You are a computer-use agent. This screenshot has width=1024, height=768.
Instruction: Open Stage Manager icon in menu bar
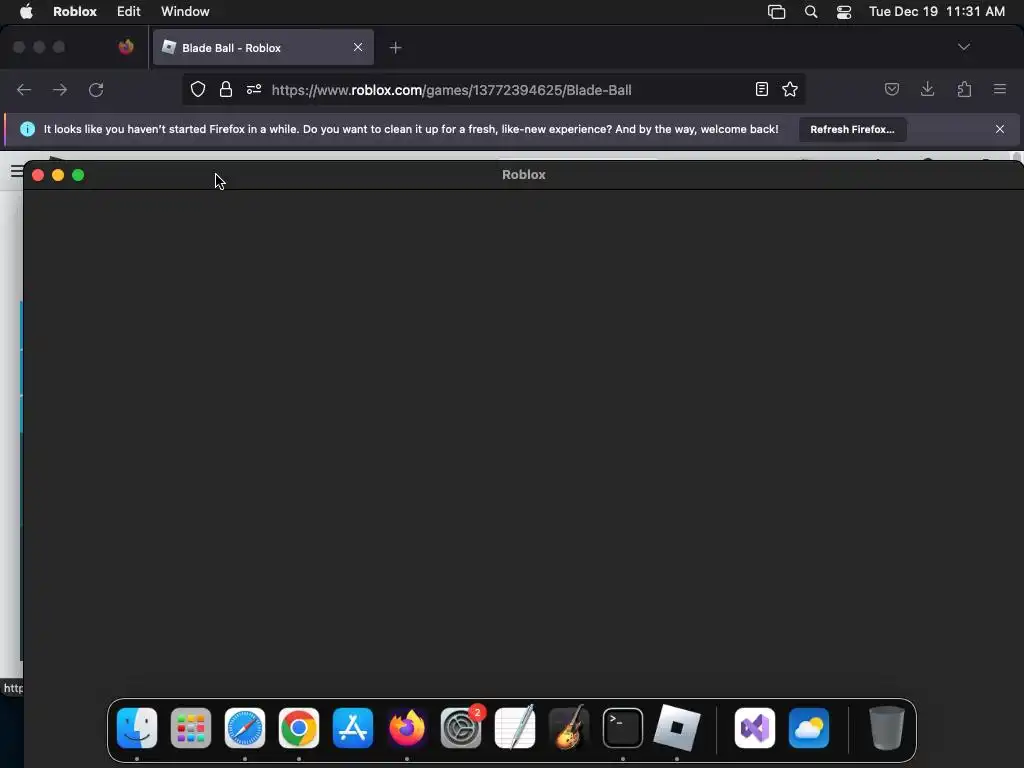click(x=776, y=12)
